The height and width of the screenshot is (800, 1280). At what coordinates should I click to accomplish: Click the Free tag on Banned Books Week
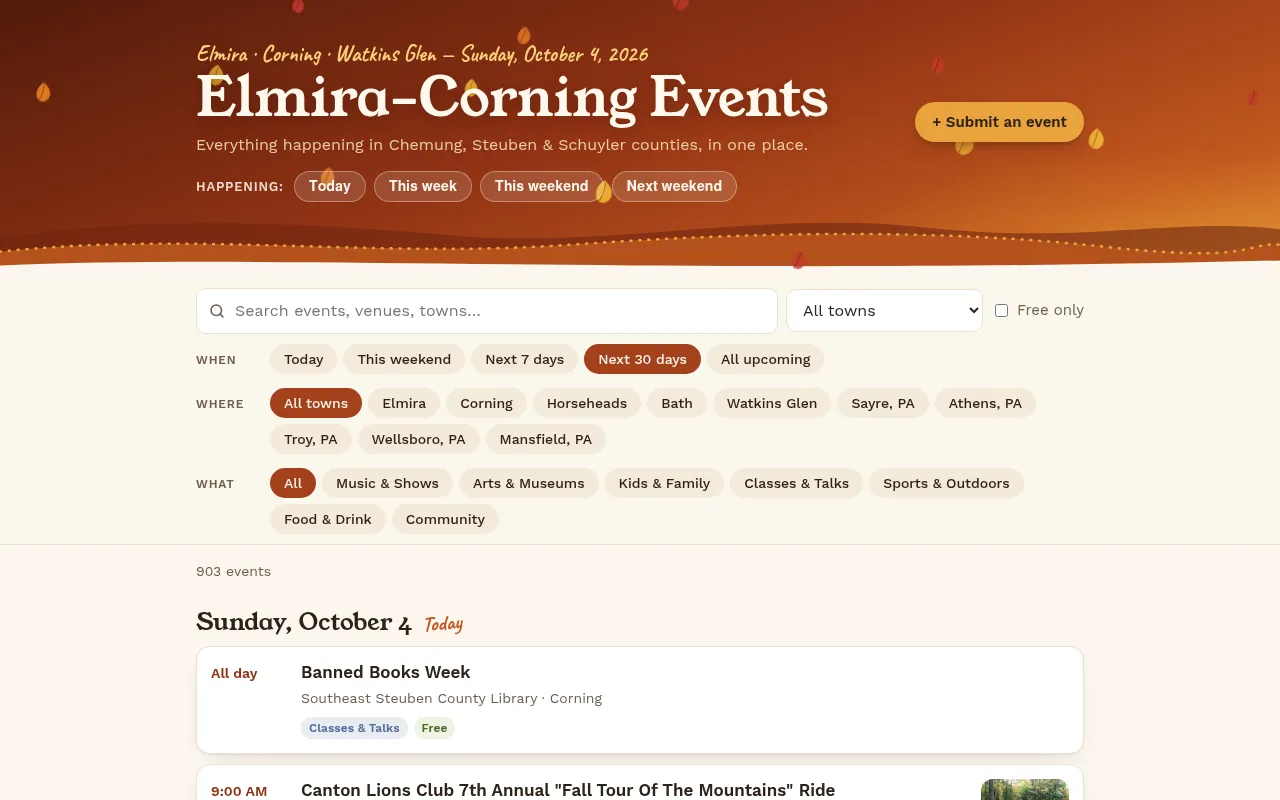coord(434,728)
